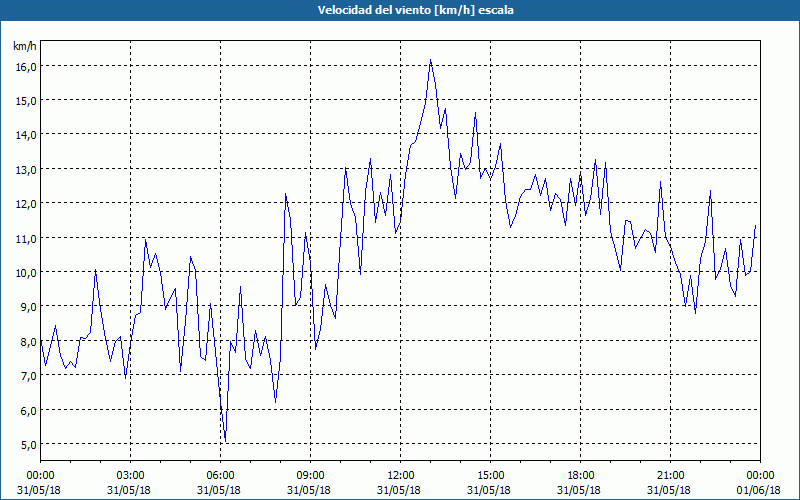Click the 12:00 tick mark on the time axis
This screenshot has width=800, height=500.
tap(401, 463)
